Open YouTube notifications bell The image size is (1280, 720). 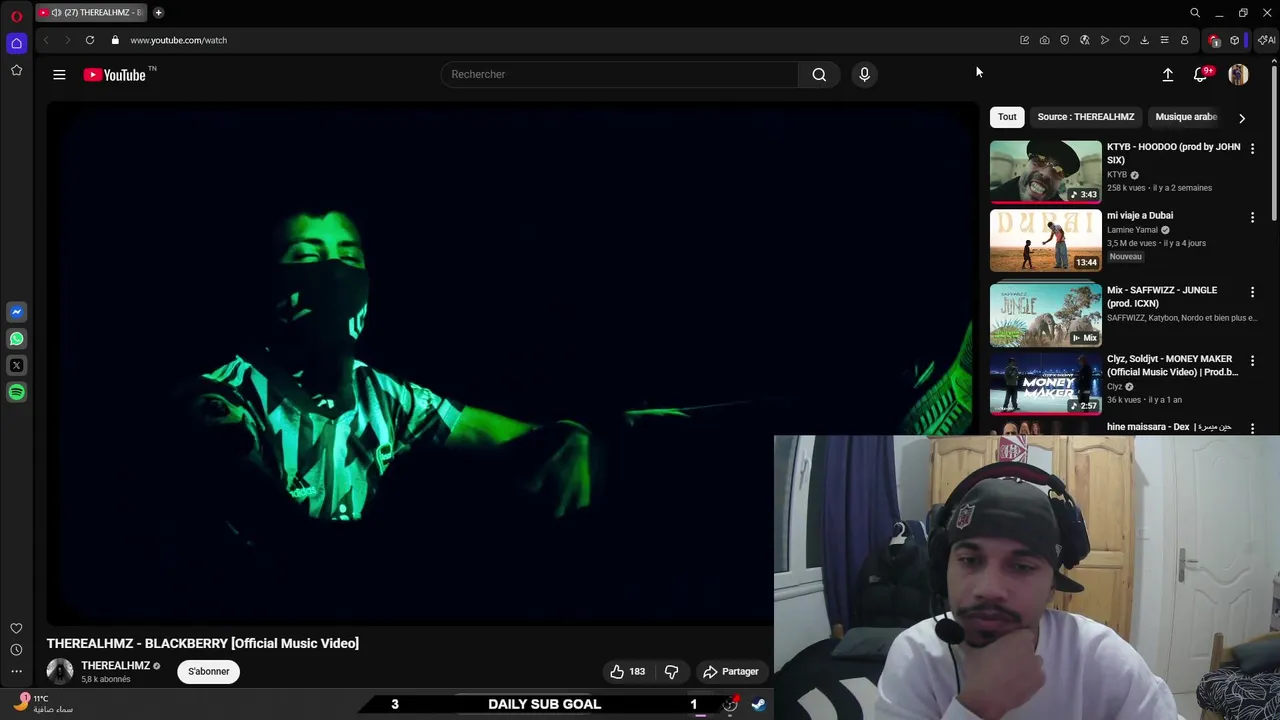1201,75
